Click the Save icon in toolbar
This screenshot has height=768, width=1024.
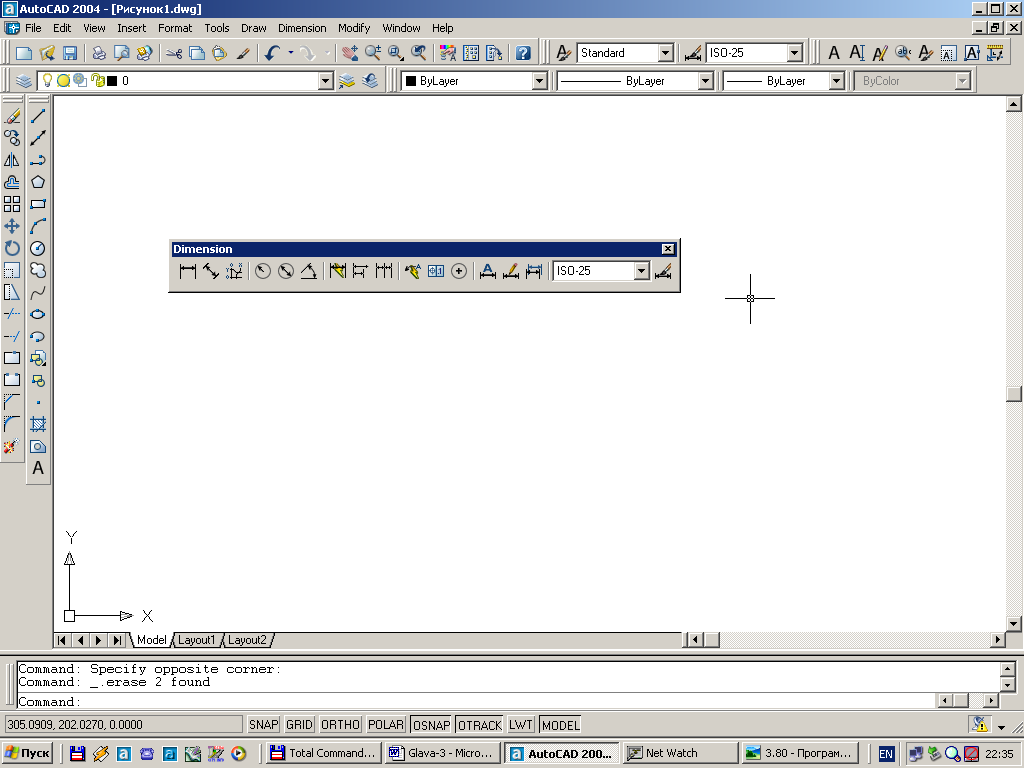point(70,53)
